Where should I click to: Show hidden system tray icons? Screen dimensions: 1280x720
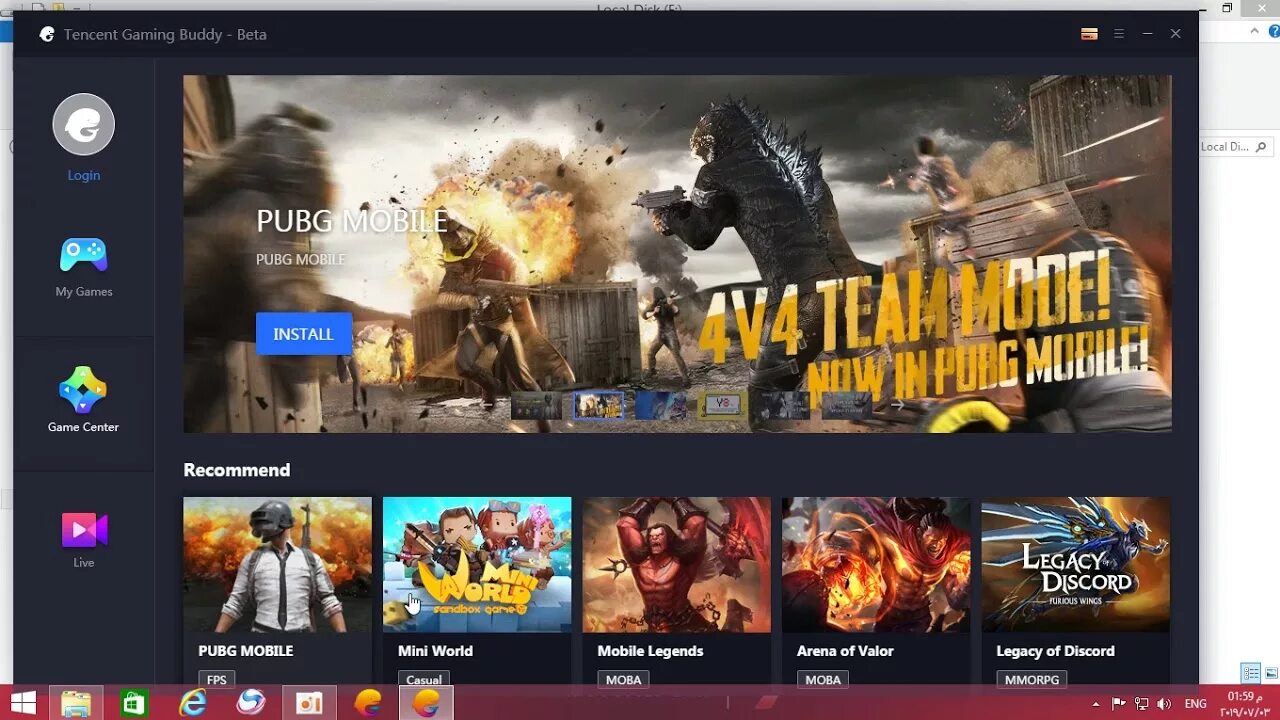click(x=1096, y=704)
